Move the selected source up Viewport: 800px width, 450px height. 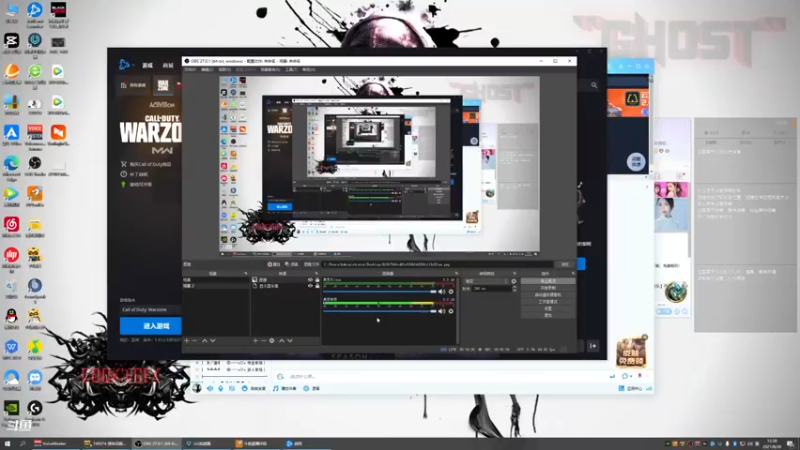coord(282,340)
